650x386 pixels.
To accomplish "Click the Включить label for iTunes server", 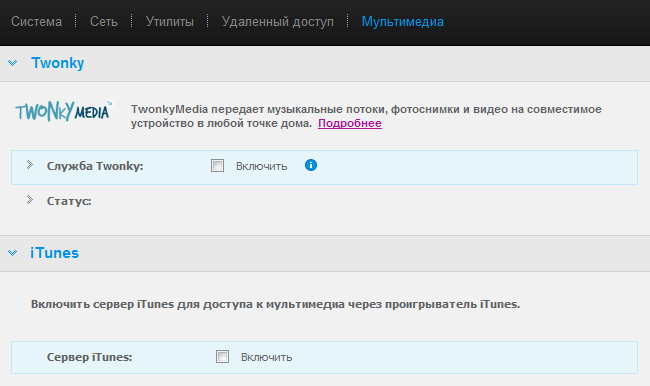I will (267, 357).
